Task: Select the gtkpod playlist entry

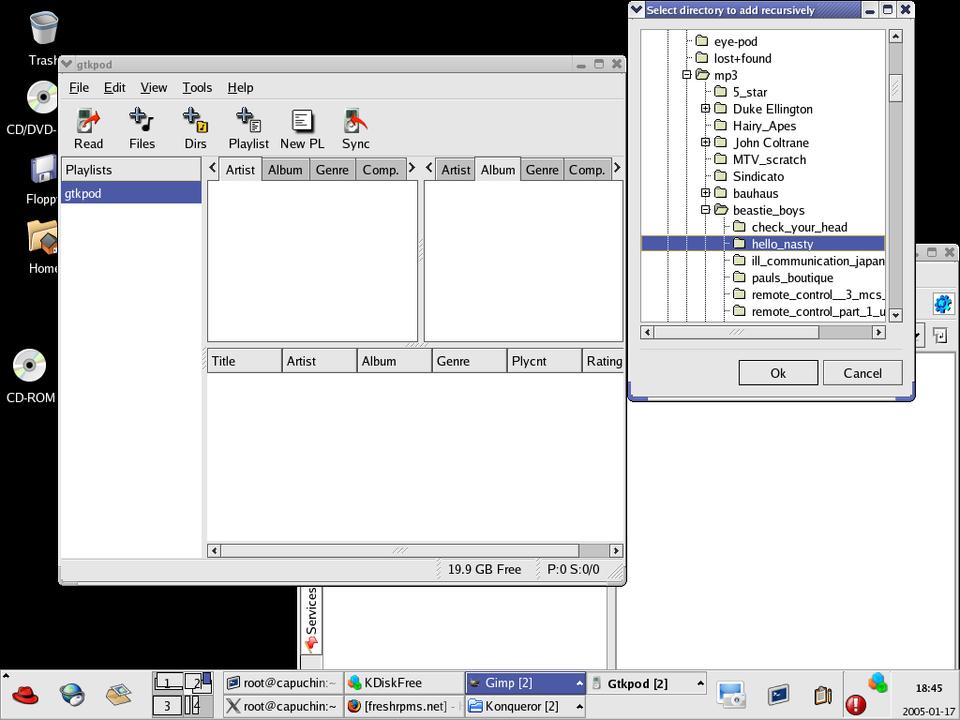Action: pyautogui.click(x=131, y=193)
